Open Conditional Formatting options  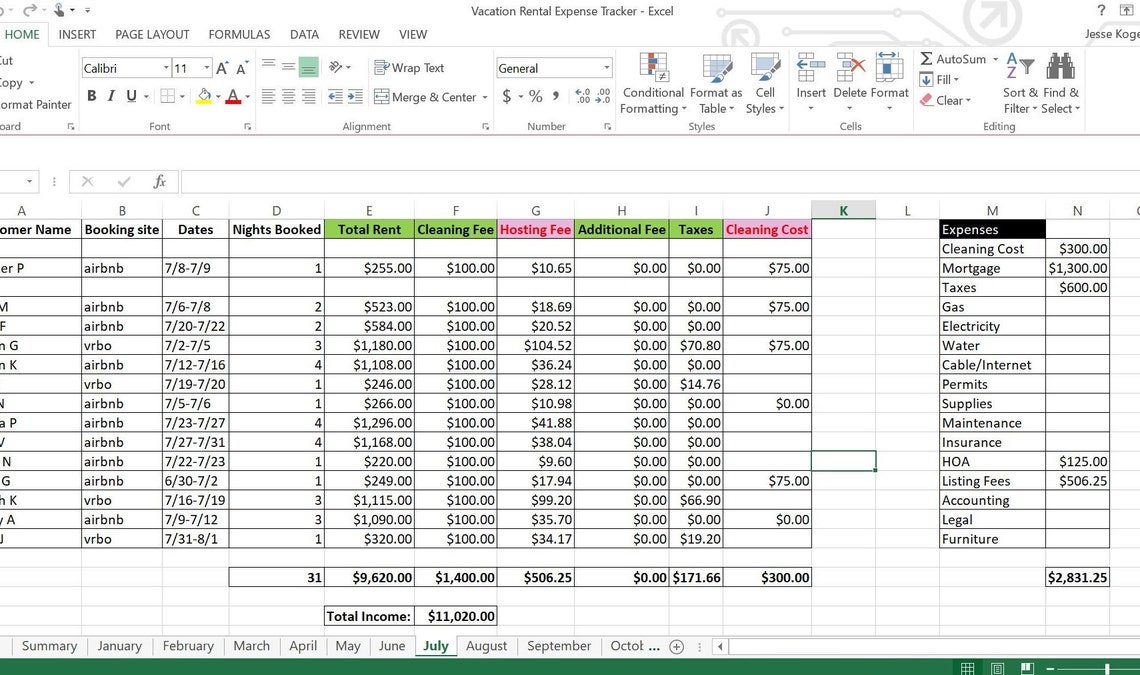click(x=652, y=84)
